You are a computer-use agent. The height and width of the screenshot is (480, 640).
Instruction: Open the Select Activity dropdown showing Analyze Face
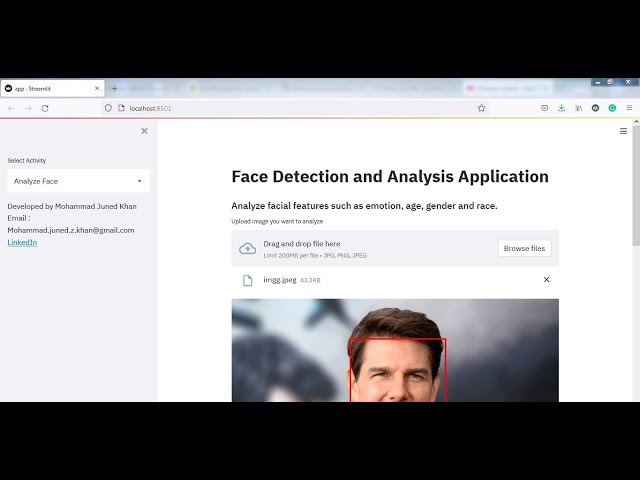coord(78,181)
